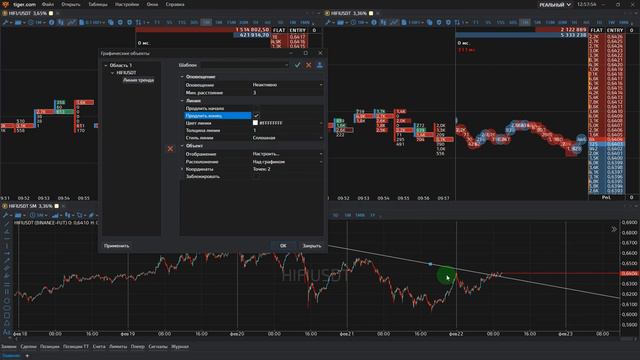Click Закрыть button in dialog

point(312,246)
